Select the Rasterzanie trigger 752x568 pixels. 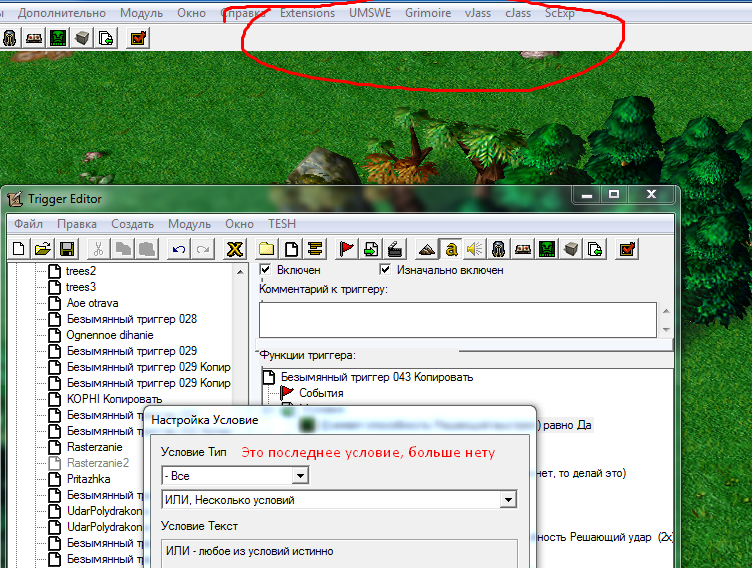(x=94, y=447)
